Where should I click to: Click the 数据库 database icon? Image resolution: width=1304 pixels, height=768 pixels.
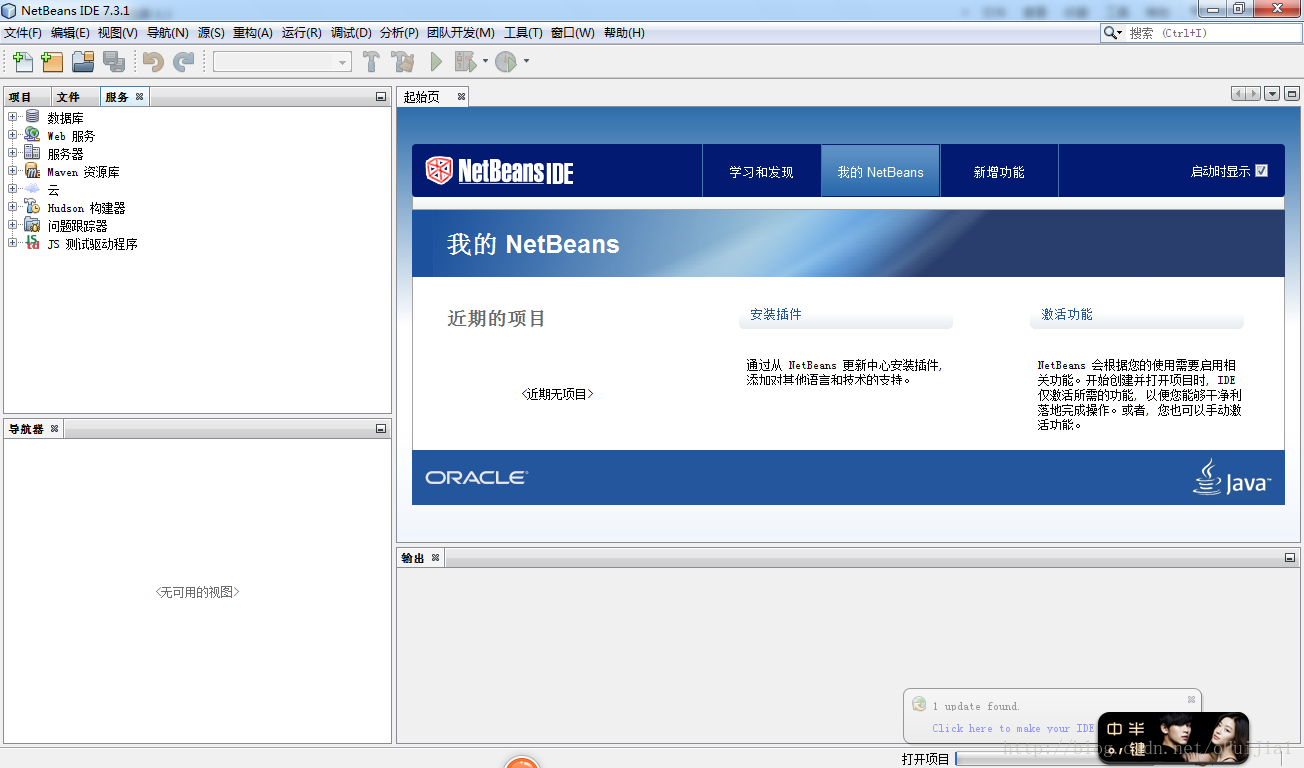[33, 117]
